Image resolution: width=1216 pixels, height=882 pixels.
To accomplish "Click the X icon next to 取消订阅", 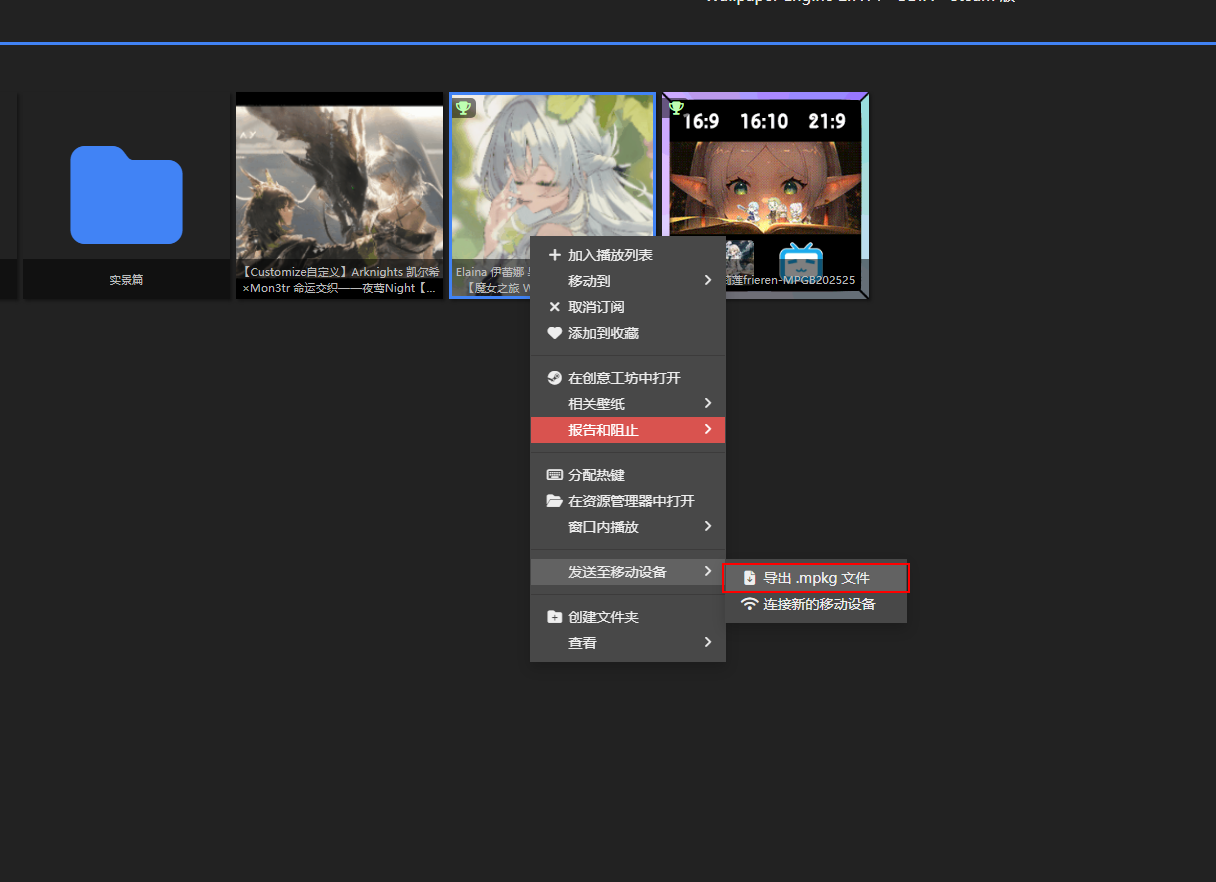I will (x=554, y=307).
